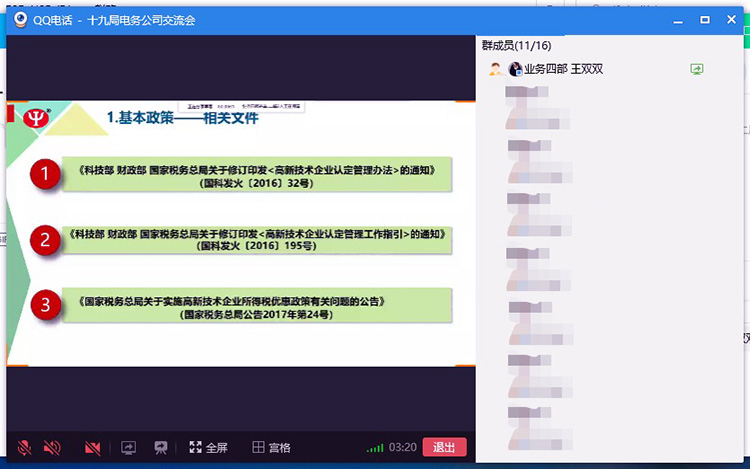
Task: Toggle the muted speaker icon
Action: (52, 448)
